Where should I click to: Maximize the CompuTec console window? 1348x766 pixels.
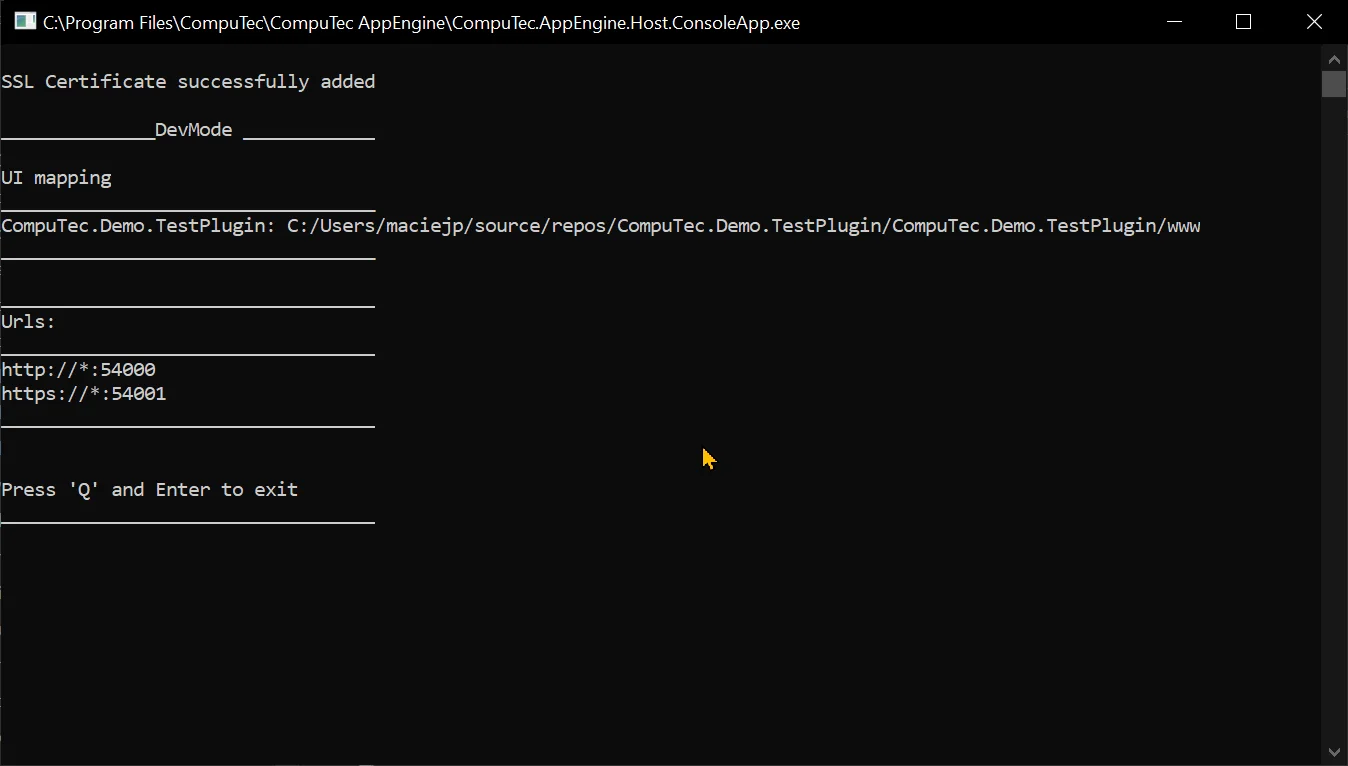(x=1243, y=21)
